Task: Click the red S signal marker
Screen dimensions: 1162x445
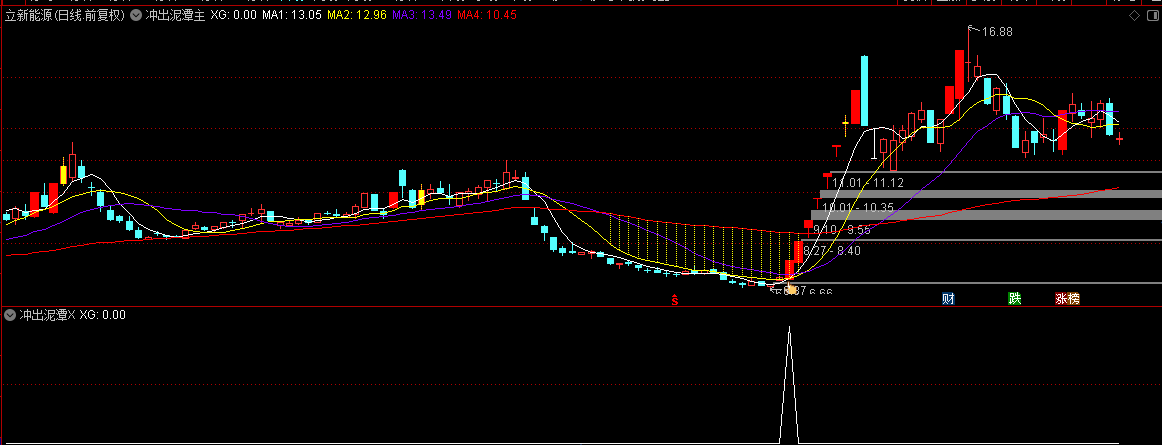Action: point(674,300)
